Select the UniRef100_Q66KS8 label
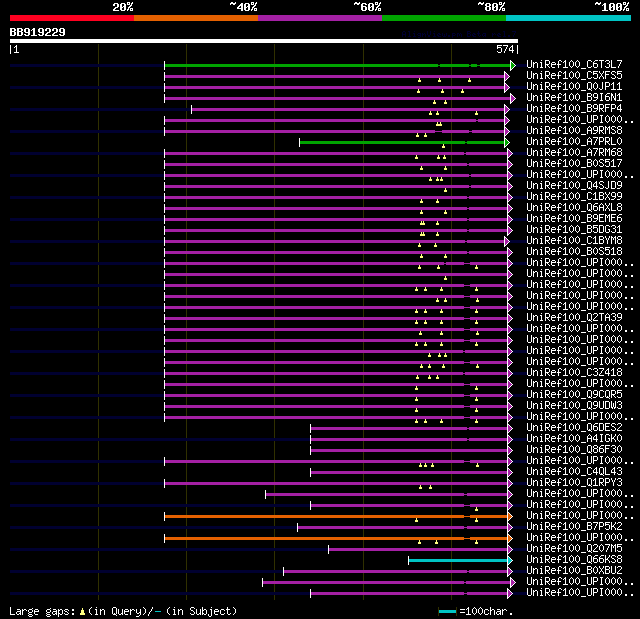 574,560
